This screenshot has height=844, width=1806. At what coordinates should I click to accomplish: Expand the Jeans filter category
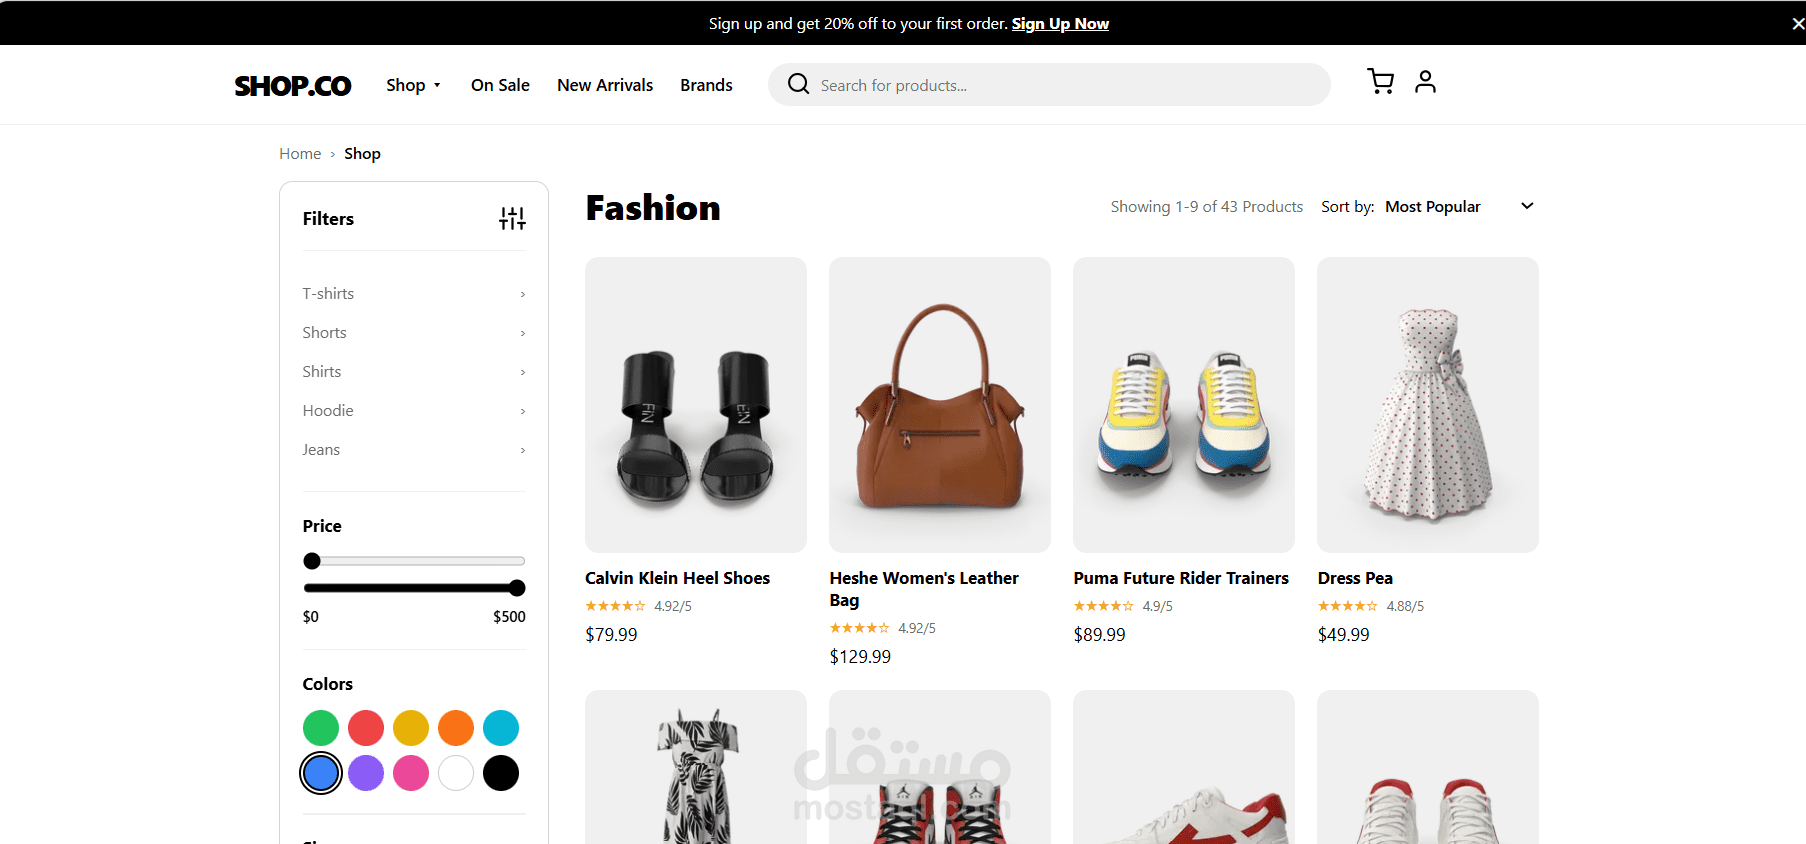413,450
